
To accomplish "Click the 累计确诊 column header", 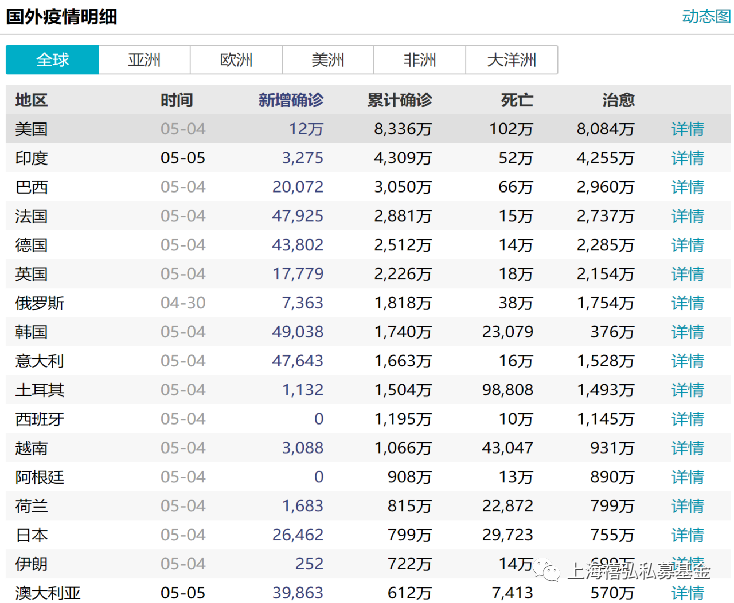I will coord(399,100).
